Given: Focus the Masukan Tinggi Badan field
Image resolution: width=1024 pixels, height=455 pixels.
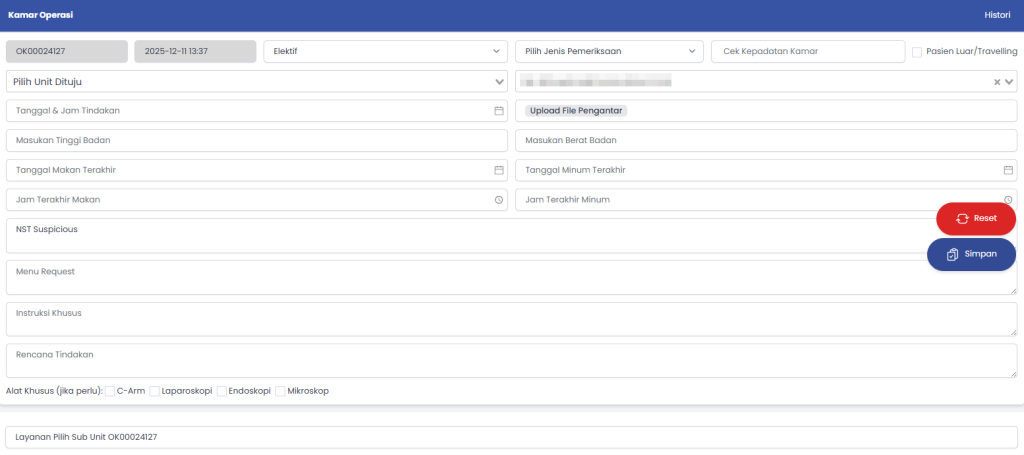Looking at the screenshot, I should coord(257,141).
